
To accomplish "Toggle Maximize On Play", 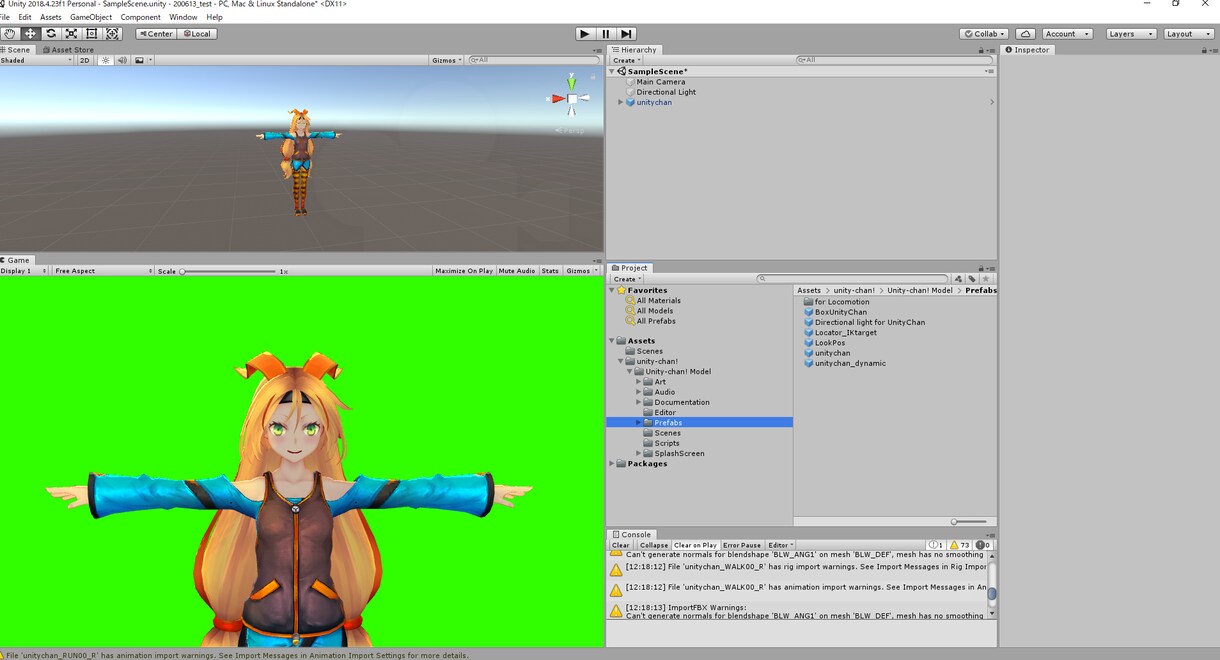I will (x=464, y=271).
